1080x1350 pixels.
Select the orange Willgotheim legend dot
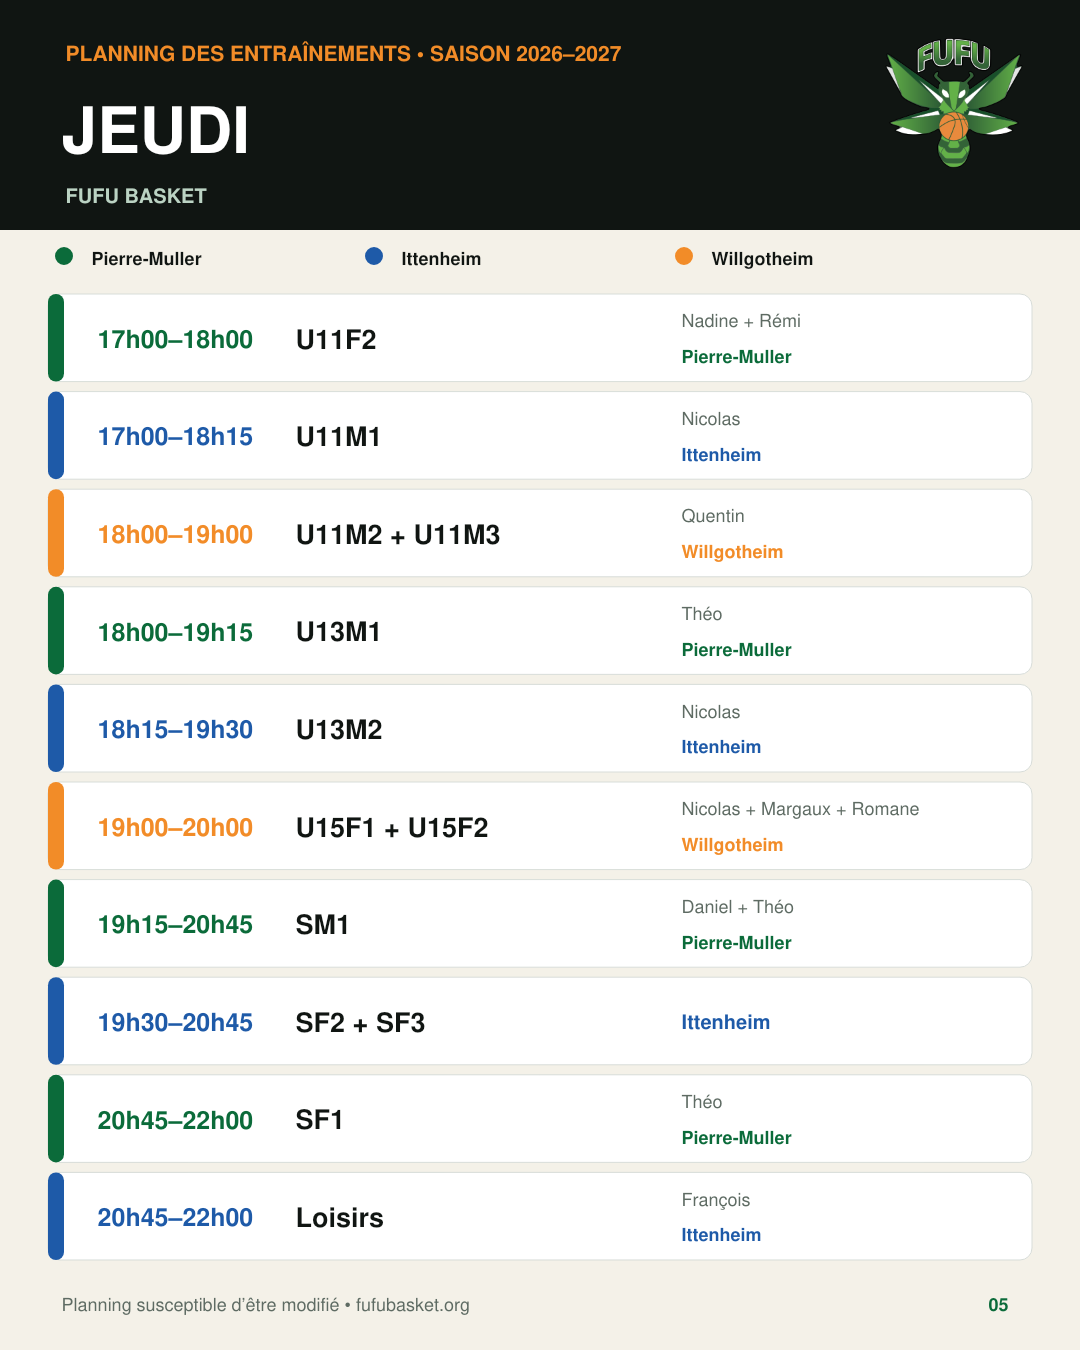pos(684,256)
